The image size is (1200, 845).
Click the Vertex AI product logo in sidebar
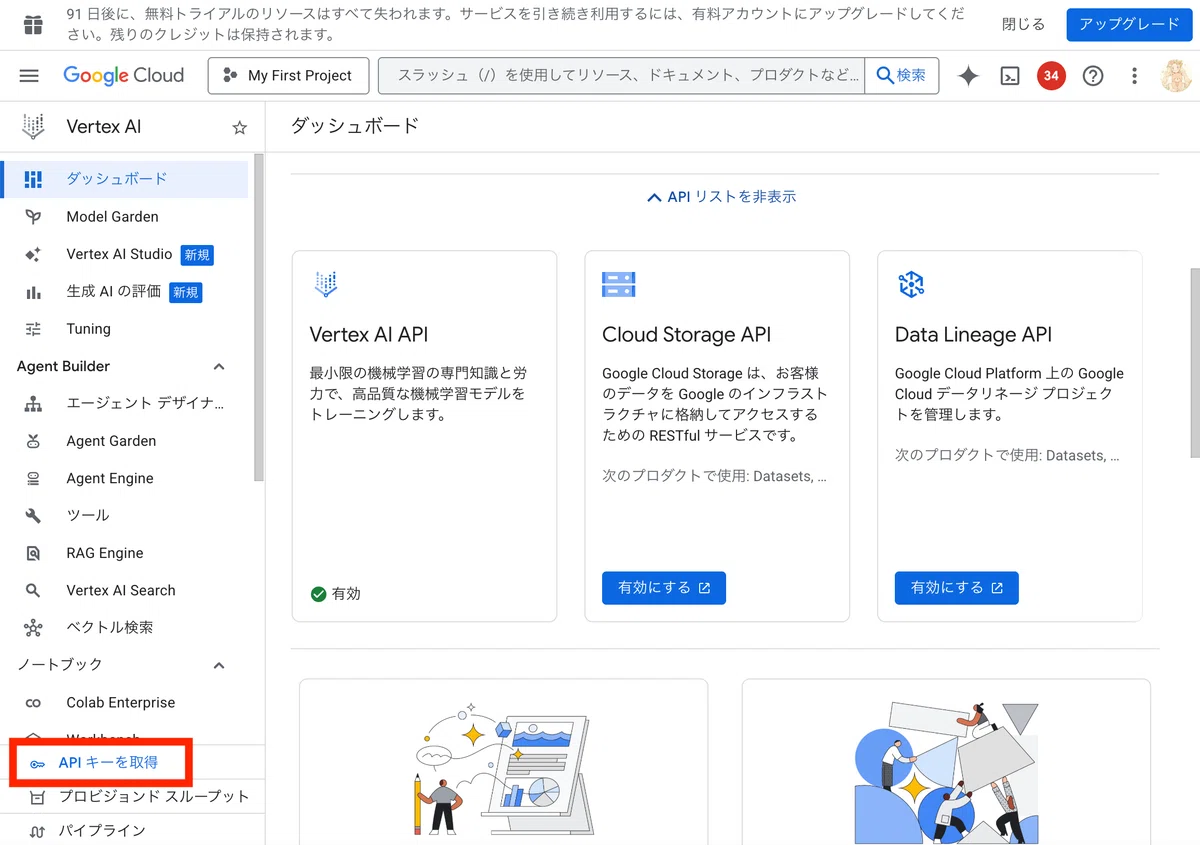[34, 127]
